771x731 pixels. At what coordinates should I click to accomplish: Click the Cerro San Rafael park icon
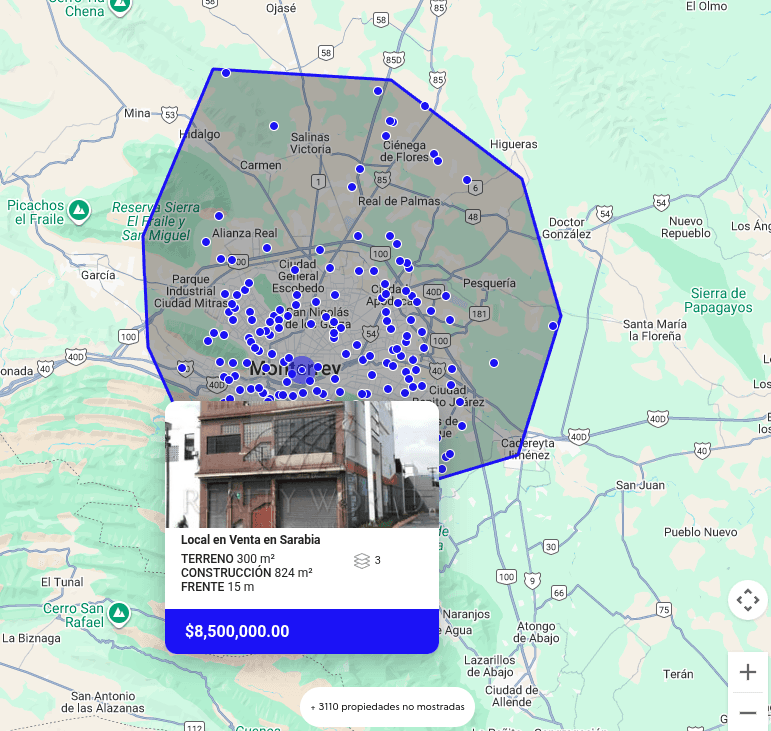click(x=119, y=611)
